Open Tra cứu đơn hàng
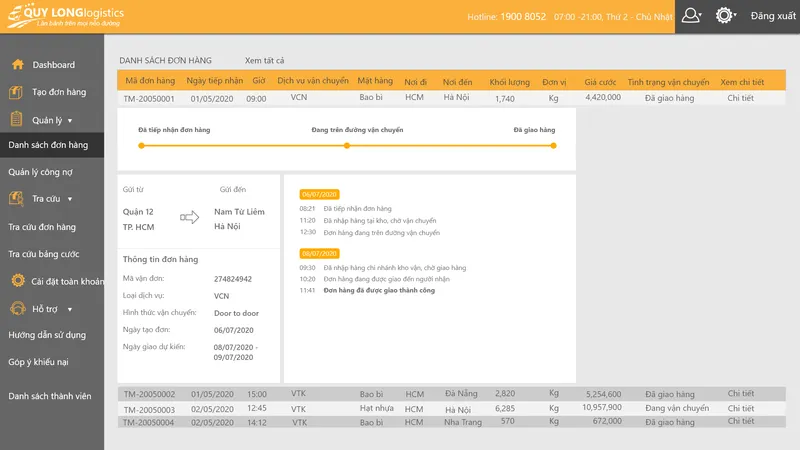800x450 pixels. coord(42,227)
